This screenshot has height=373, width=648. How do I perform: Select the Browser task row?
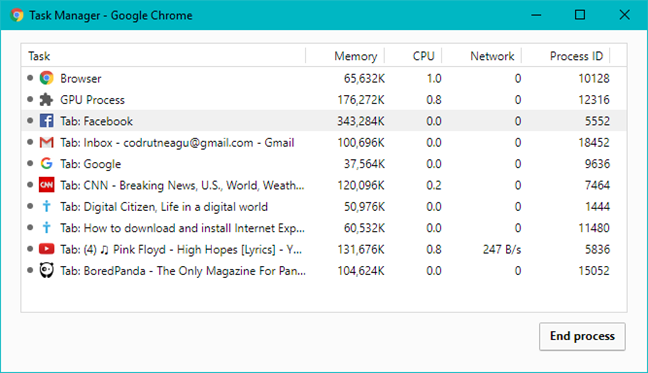click(x=324, y=78)
